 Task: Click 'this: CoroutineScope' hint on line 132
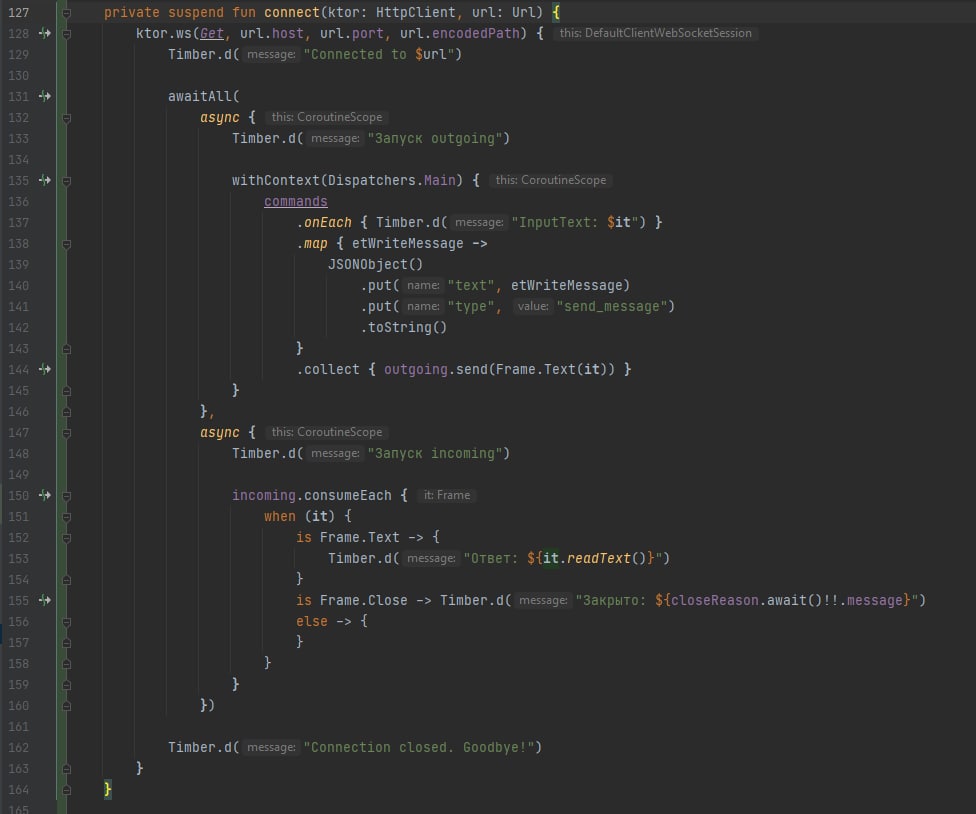tap(327, 117)
